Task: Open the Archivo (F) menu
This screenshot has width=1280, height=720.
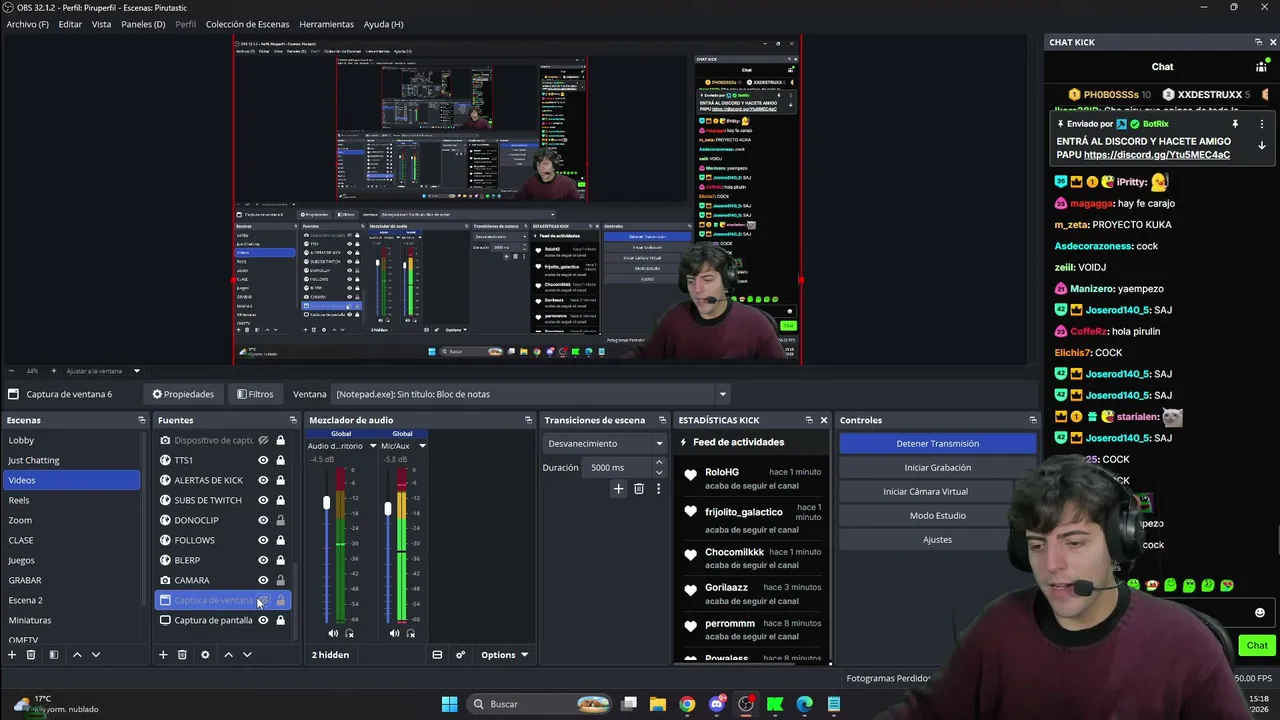Action: (x=27, y=24)
